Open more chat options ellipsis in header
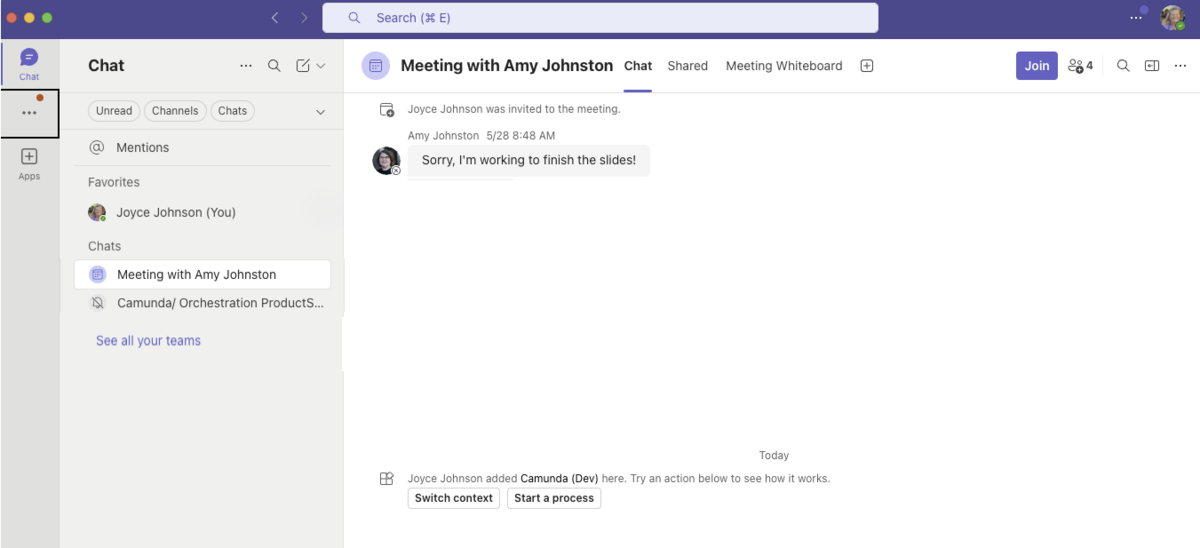 1181,66
